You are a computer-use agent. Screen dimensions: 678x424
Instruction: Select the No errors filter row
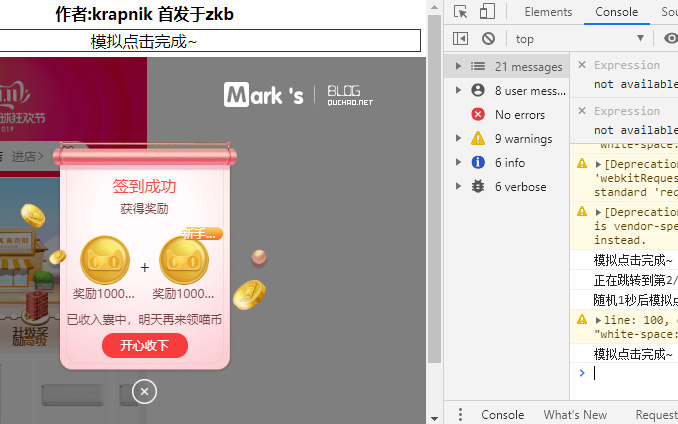click(507, 115)
